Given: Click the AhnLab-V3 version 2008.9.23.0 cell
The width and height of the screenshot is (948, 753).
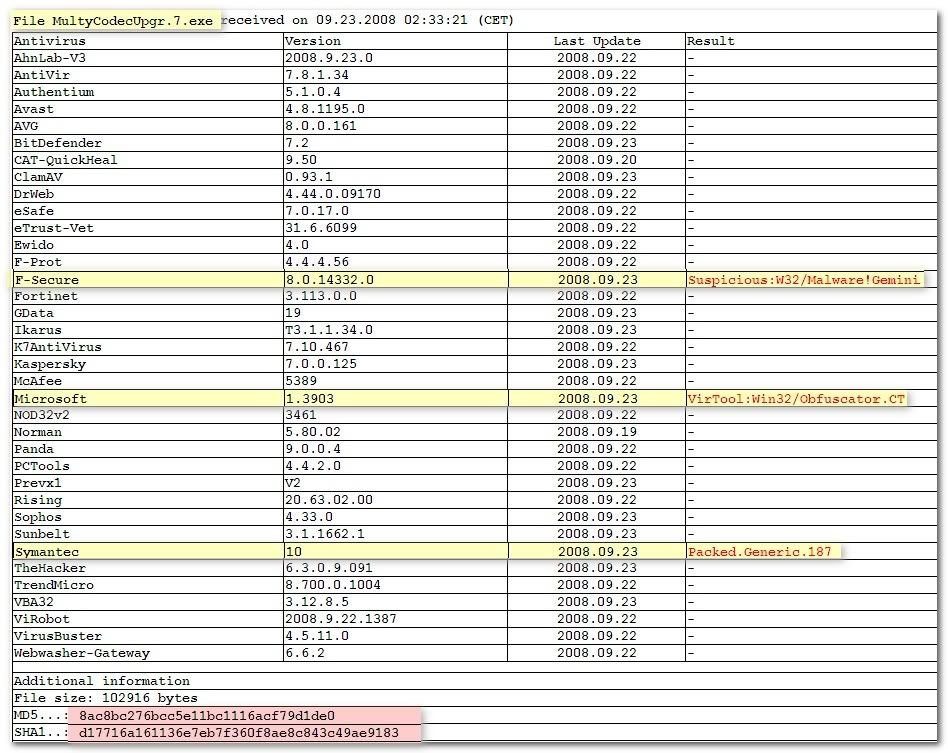Looking at the screenshot, I should click(x=328, y=58).
